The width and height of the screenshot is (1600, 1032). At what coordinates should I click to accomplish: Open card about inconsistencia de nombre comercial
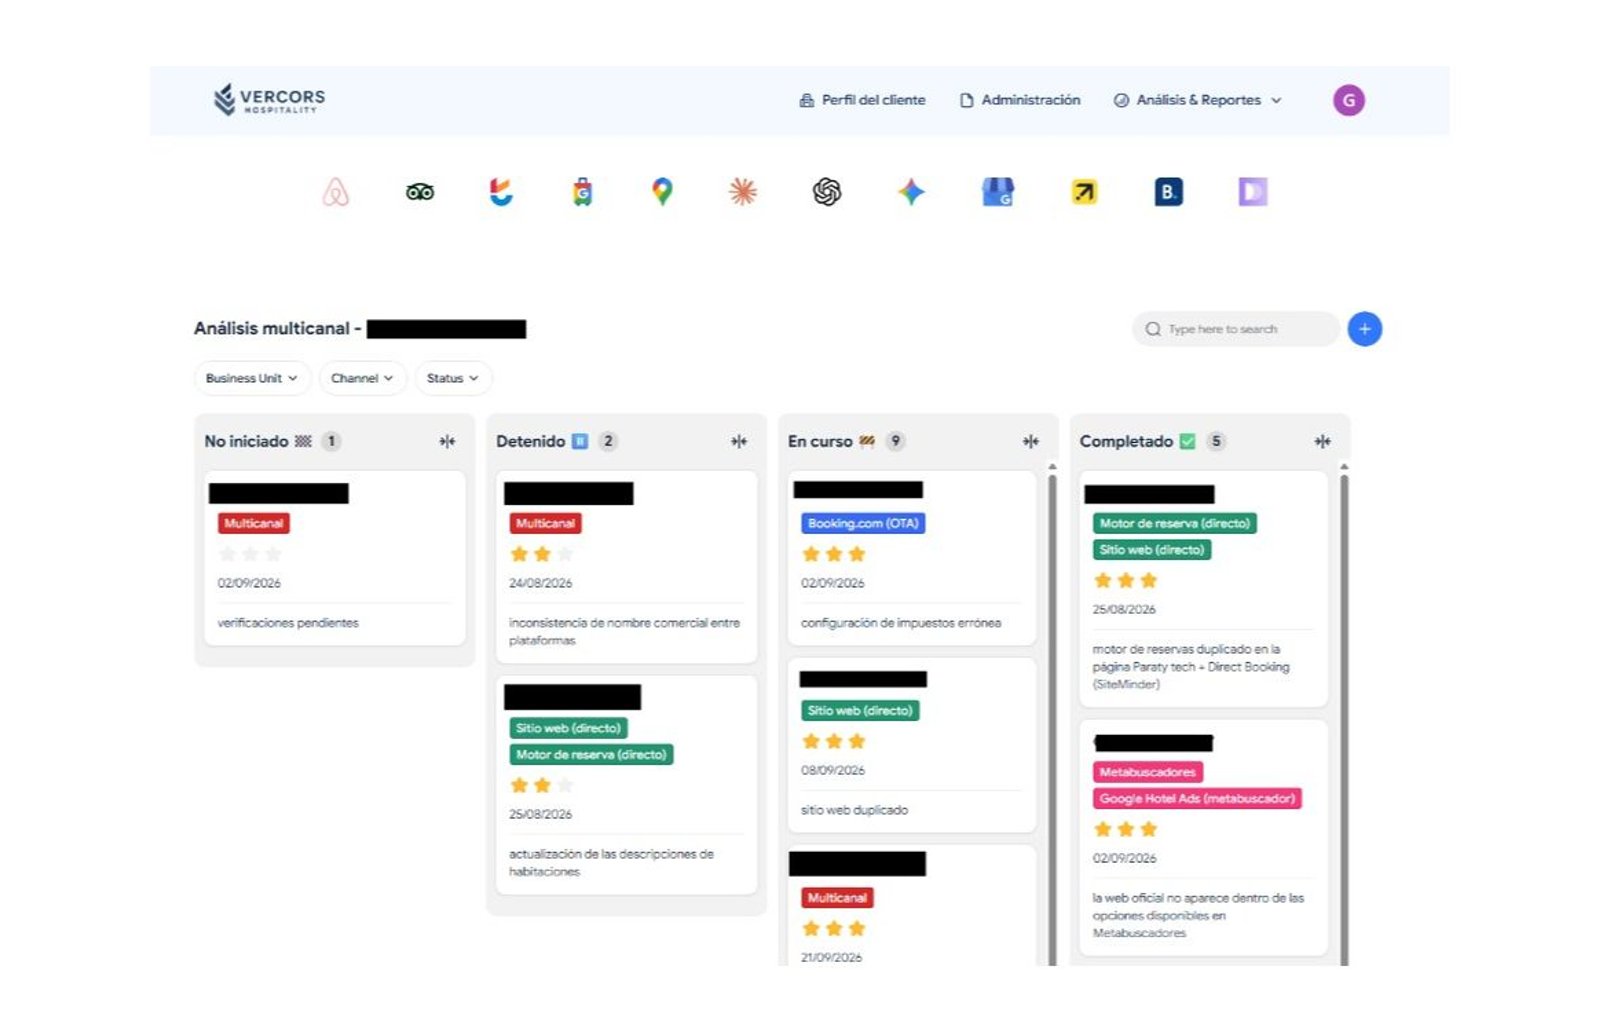pyautogui.click(x=626, y=567)
